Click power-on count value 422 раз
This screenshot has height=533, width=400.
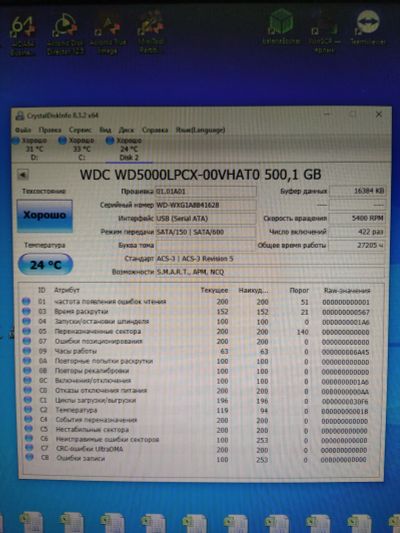(x=357, y=232)
